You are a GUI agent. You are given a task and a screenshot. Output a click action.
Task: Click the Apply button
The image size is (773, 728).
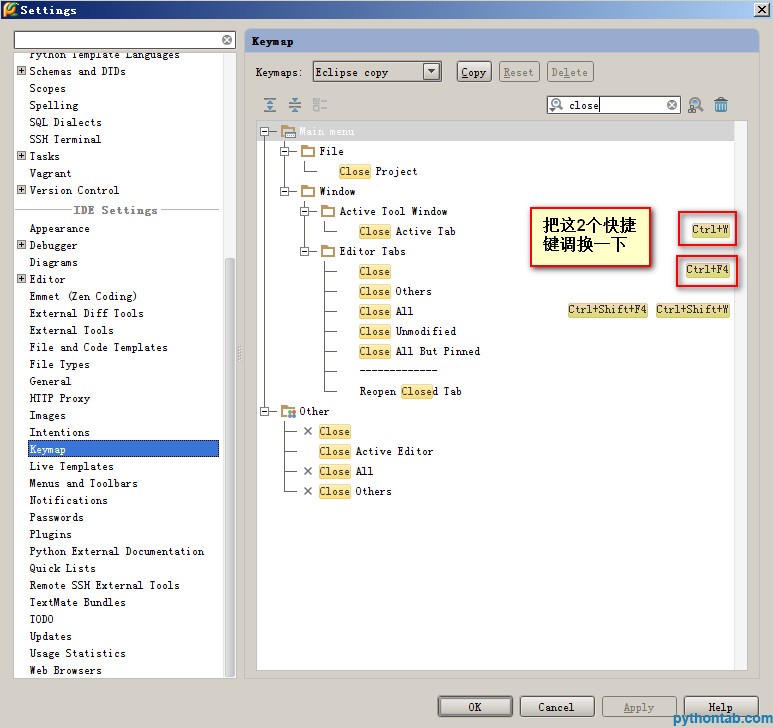(639, 707)
